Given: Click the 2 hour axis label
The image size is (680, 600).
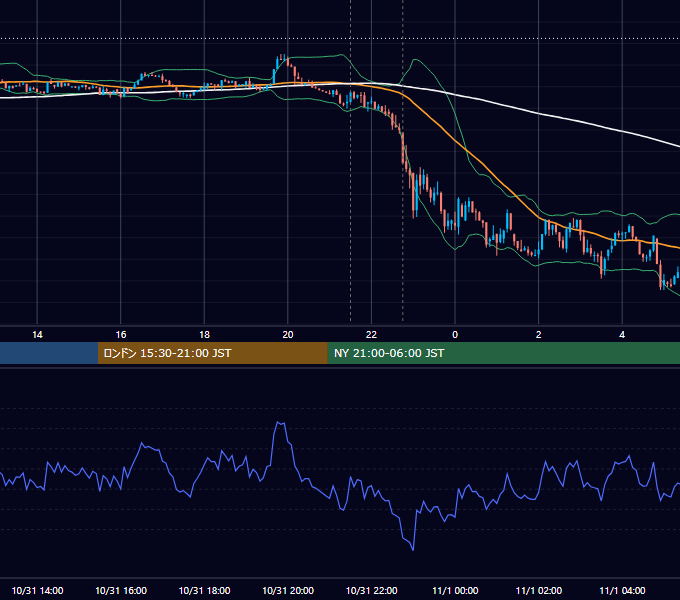Looking at the screenshot, I should coord(539,335).
